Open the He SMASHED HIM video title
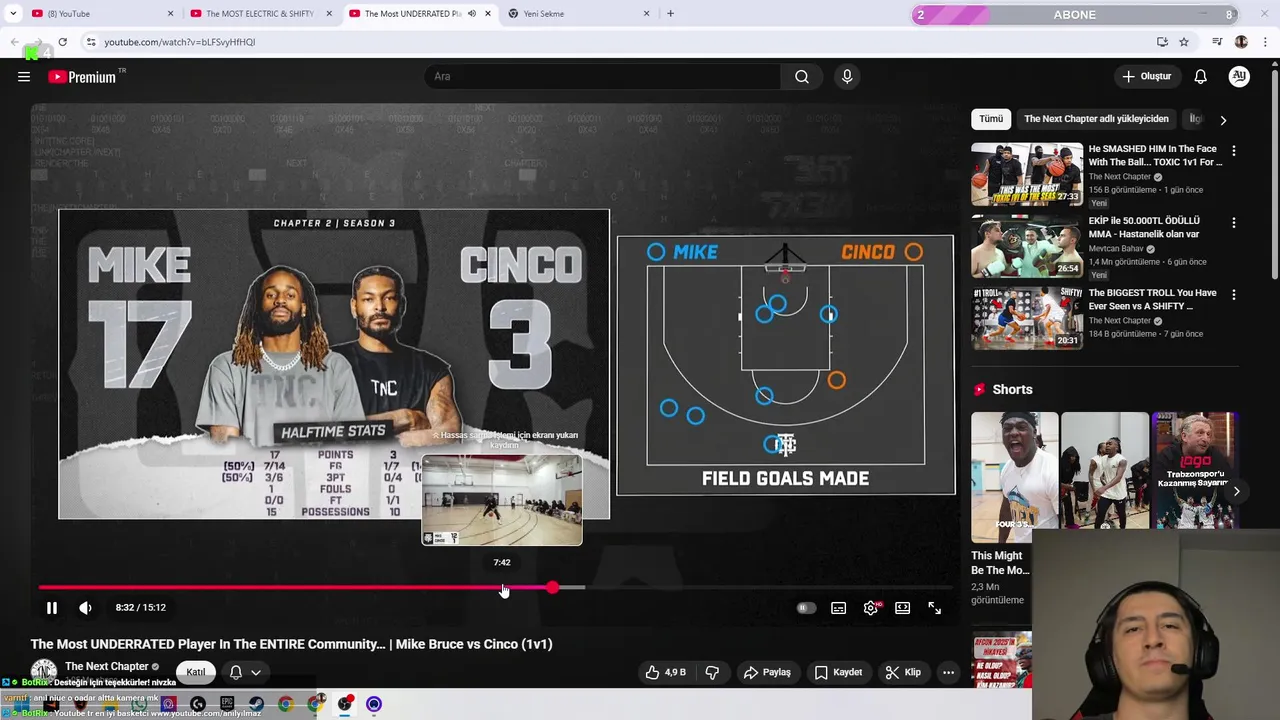Image resolution: width=1280 pixels, height=720 pixels. click(x=1155, y=155)
